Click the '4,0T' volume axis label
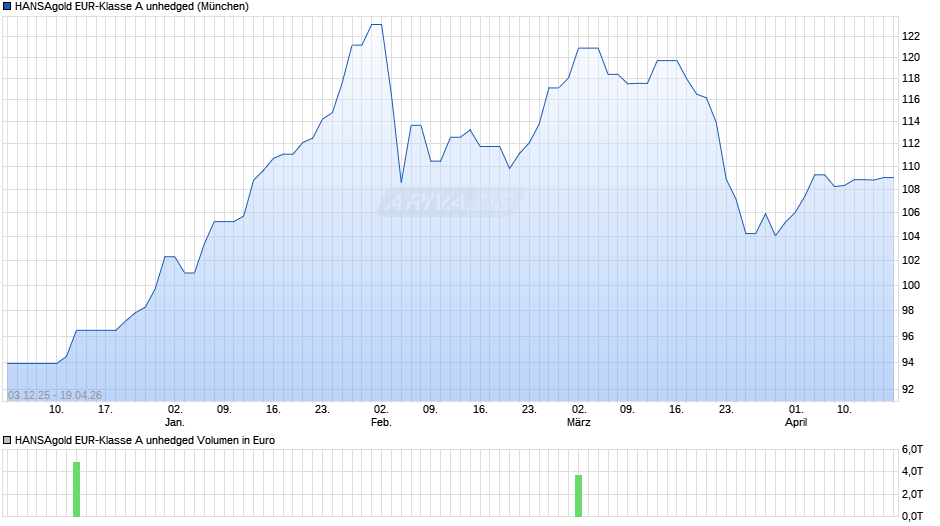This screenshot has width=940, height=526. [x=912, y=471]
